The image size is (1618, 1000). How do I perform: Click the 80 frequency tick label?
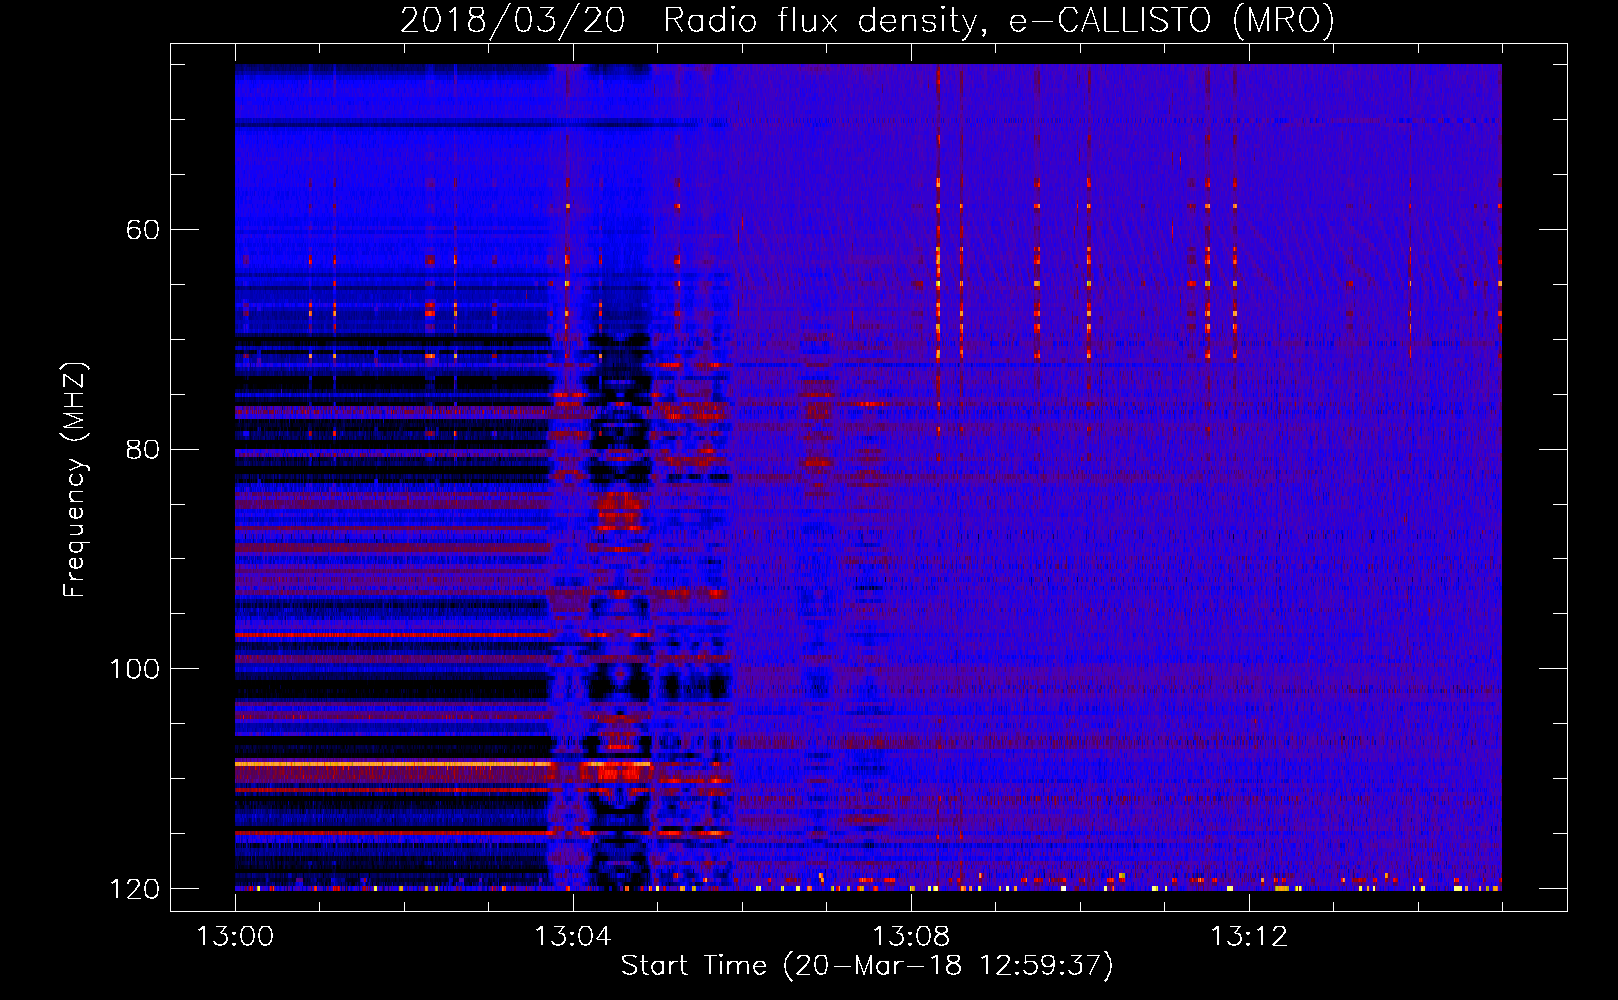[x=142, y=449]
